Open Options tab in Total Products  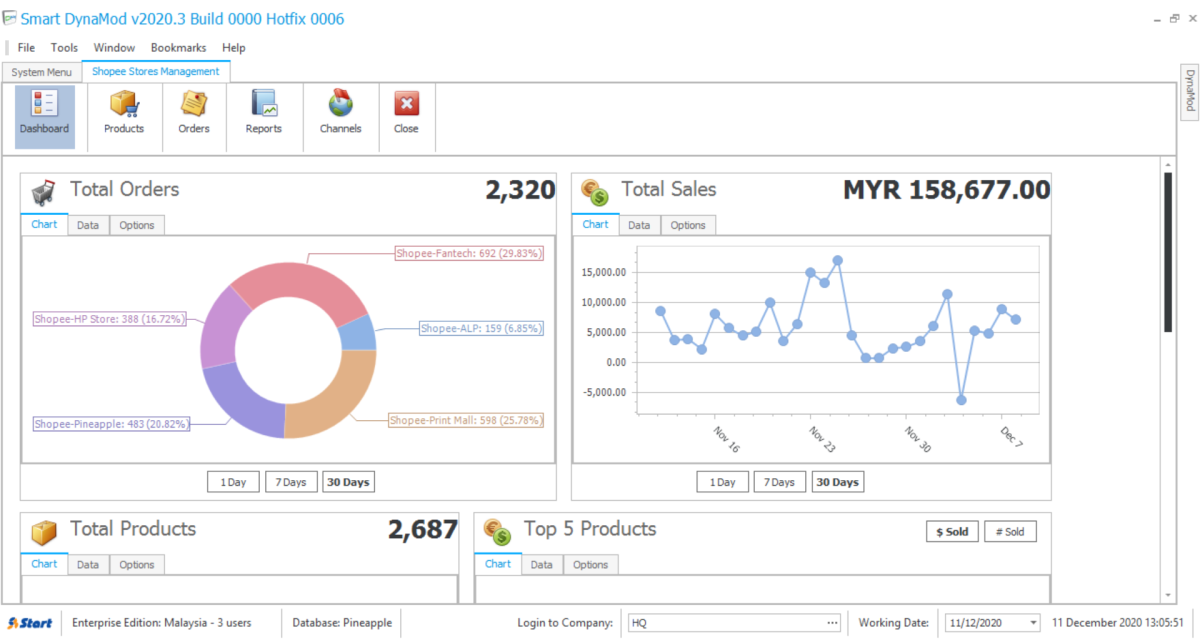137,564
